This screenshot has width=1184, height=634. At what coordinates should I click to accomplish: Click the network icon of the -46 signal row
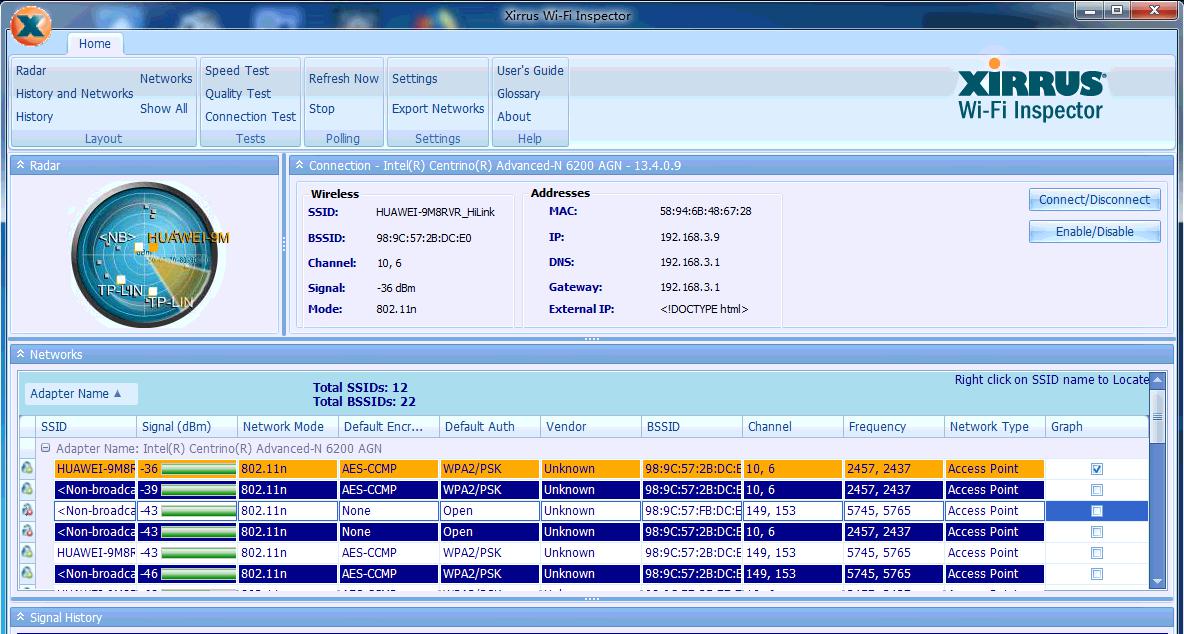27,574
